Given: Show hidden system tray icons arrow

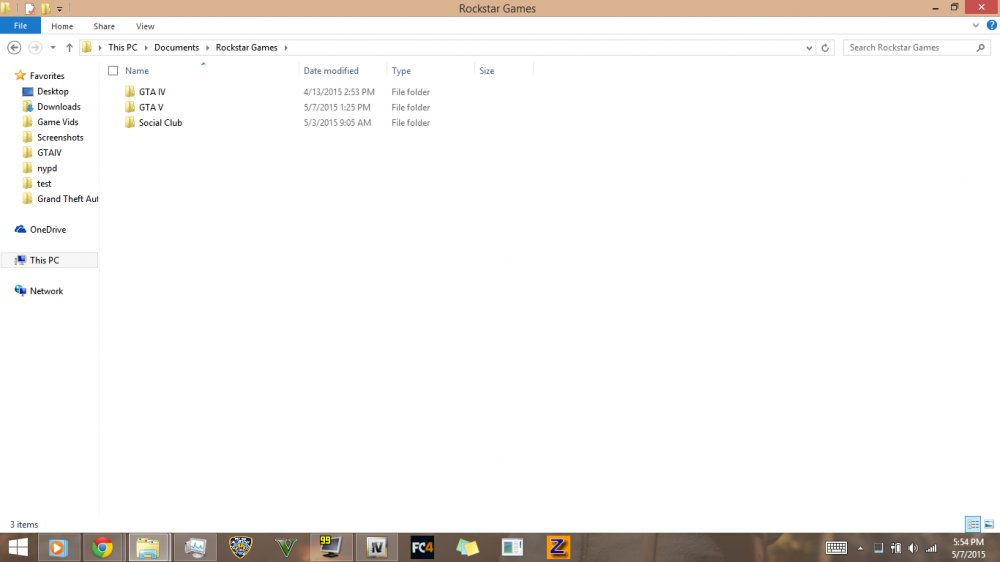Looking at the screenshot, I should pos(860,548).
